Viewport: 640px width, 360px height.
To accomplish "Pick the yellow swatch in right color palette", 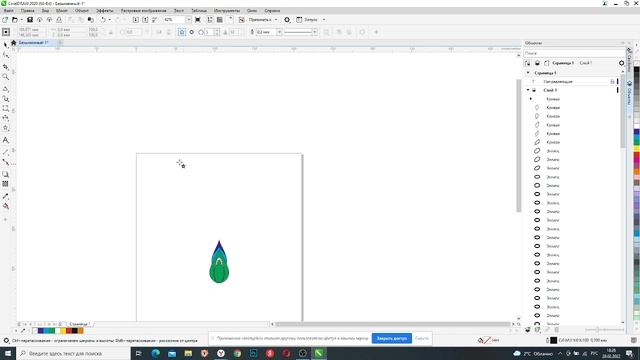I will (x=636, y=149).
